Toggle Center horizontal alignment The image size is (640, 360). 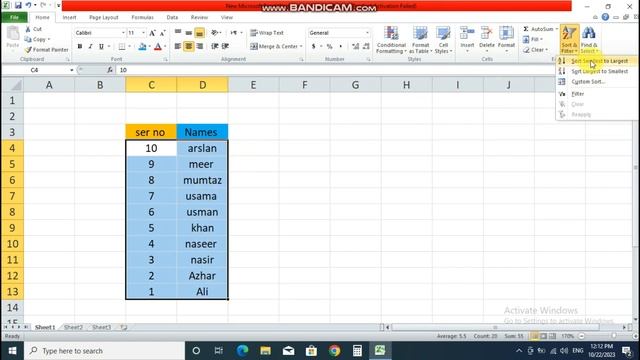189,47
